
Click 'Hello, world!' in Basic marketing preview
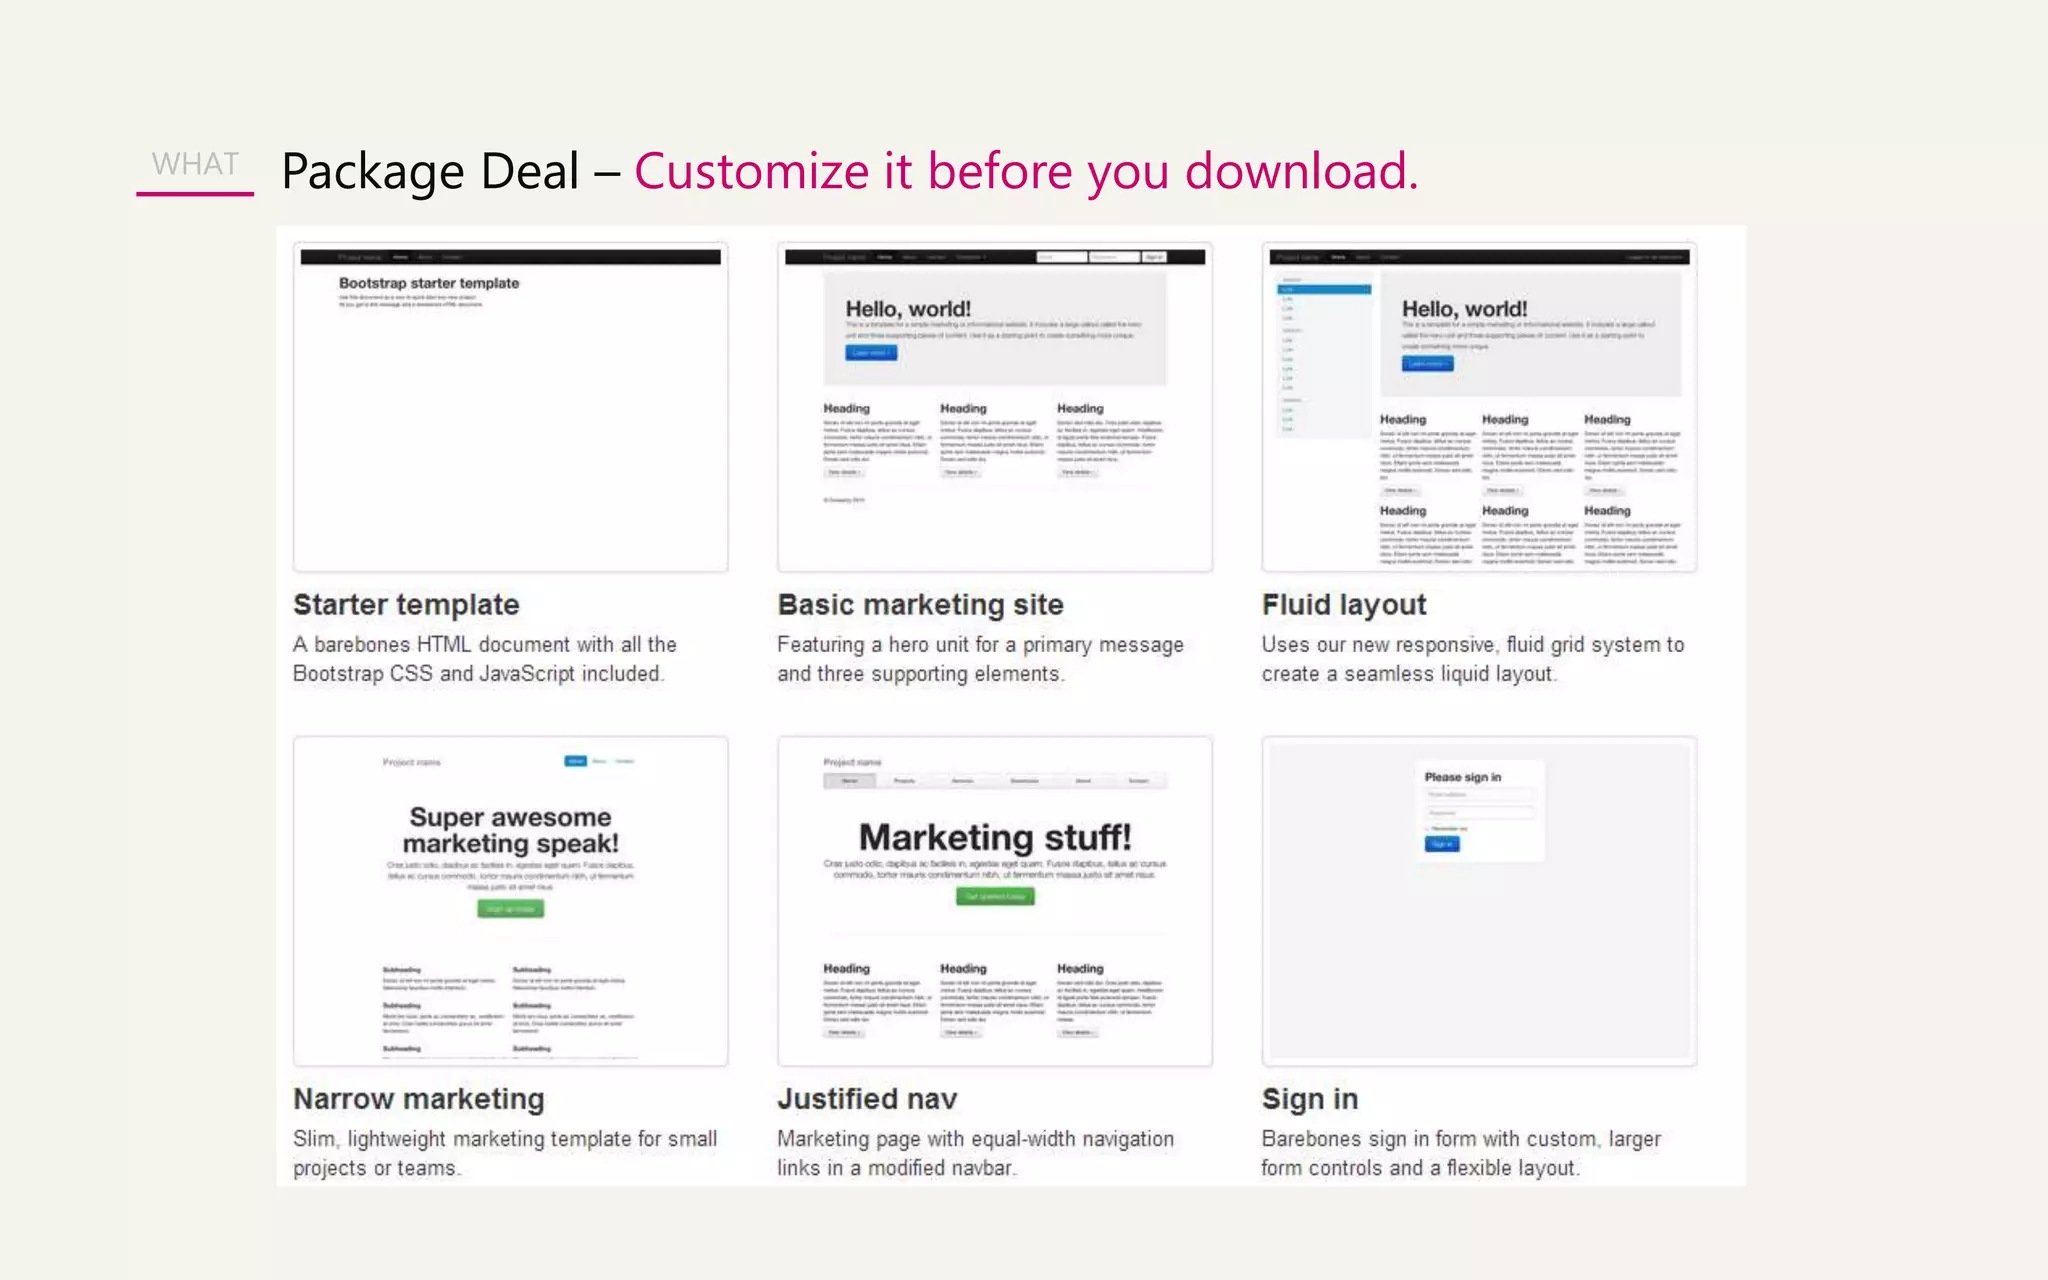tap(908, 309)
